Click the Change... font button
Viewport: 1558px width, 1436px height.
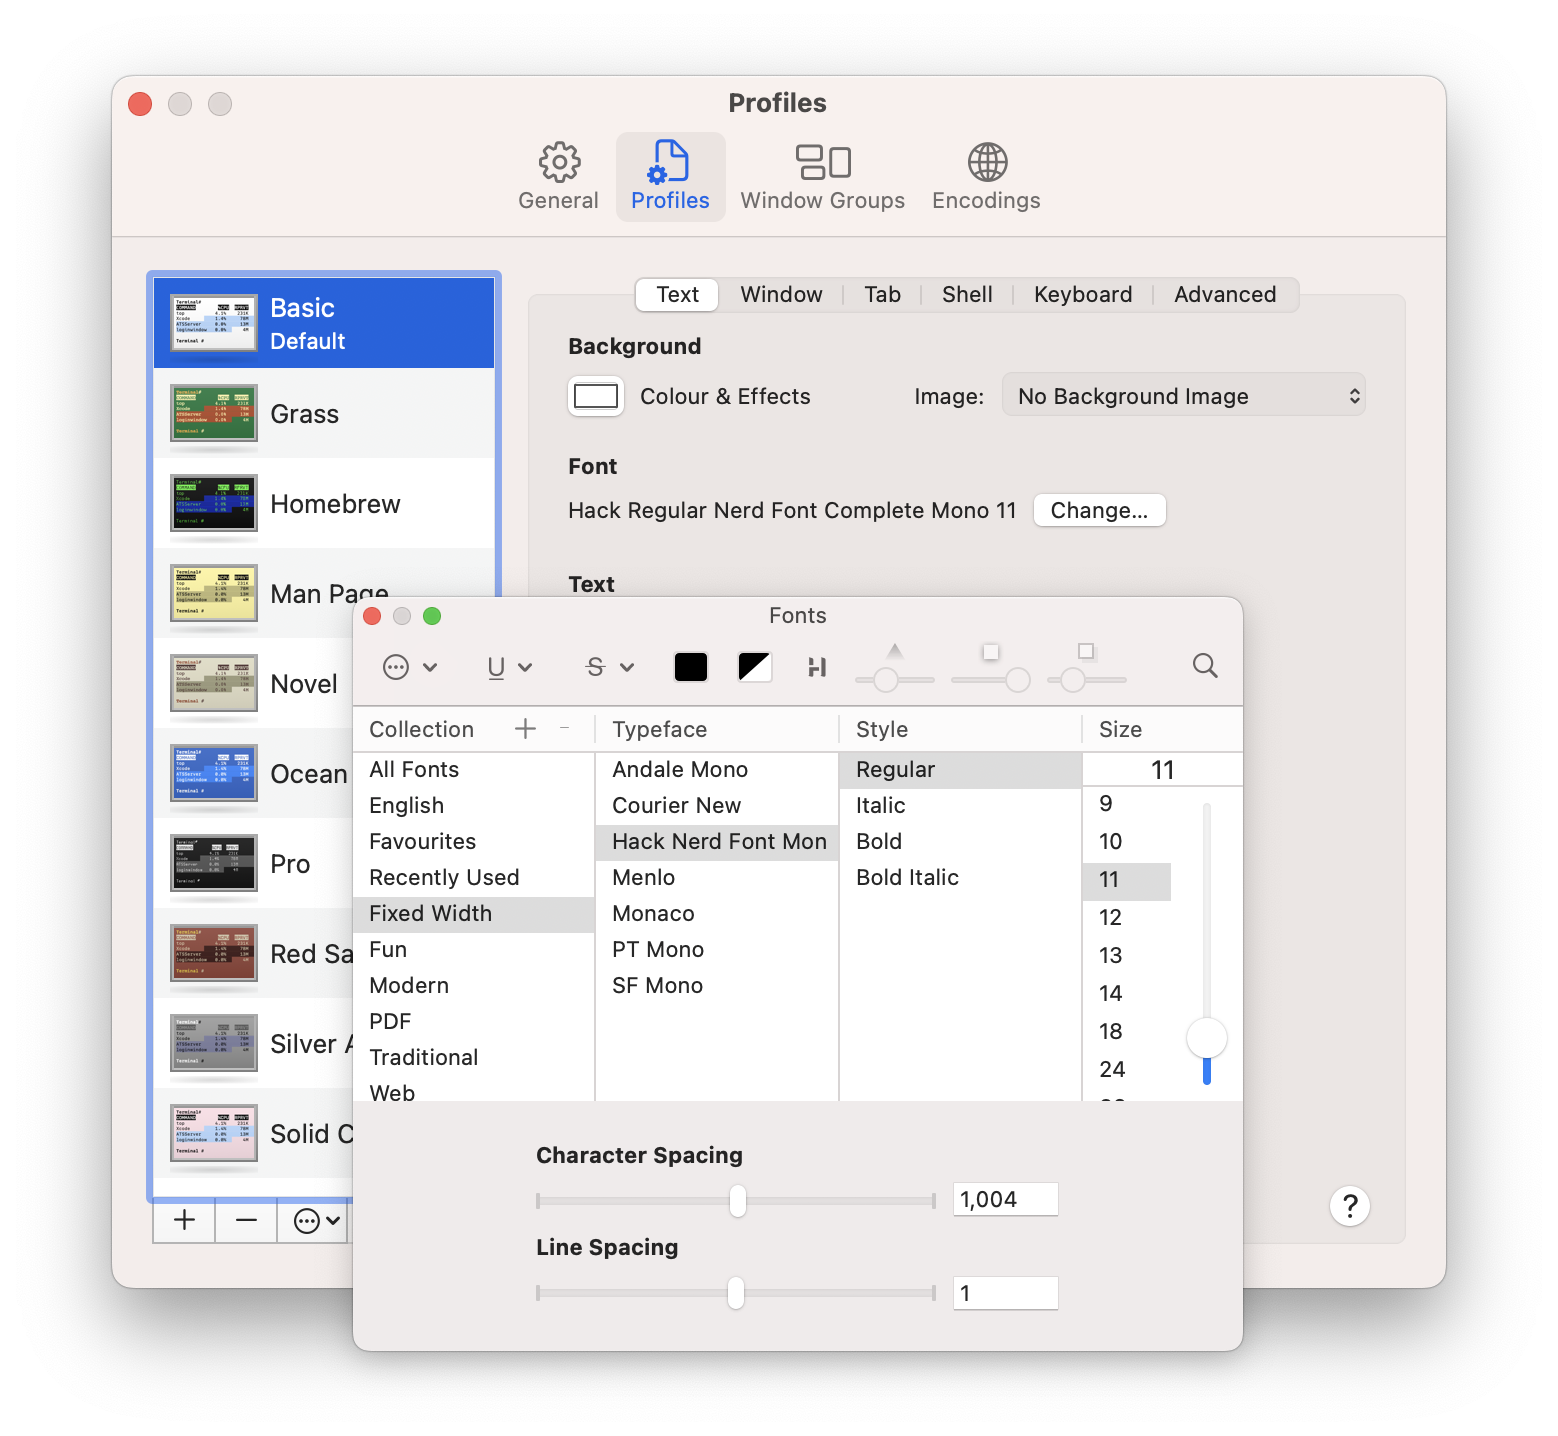1099,510
